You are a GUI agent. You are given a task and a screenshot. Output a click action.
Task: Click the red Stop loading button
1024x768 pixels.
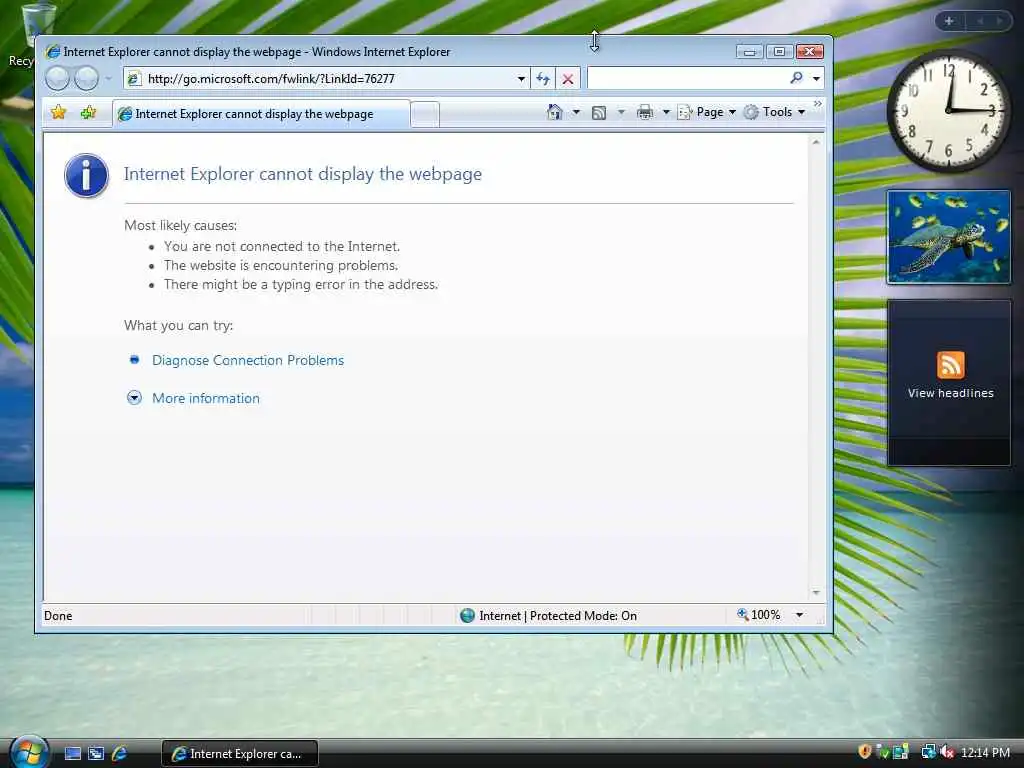(568, 79)
